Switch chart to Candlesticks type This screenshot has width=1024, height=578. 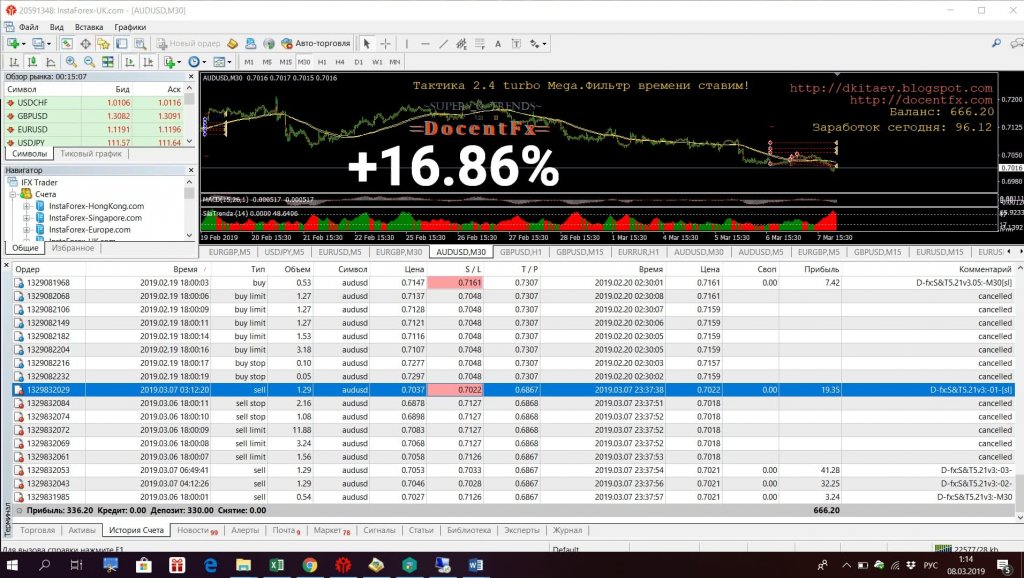pos(31,62)
